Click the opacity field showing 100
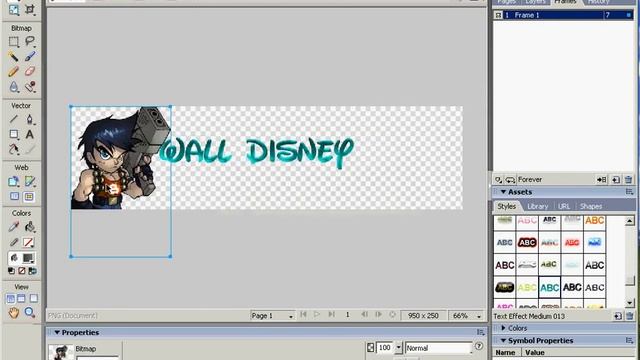640x360 pixels. coord(384,348)
